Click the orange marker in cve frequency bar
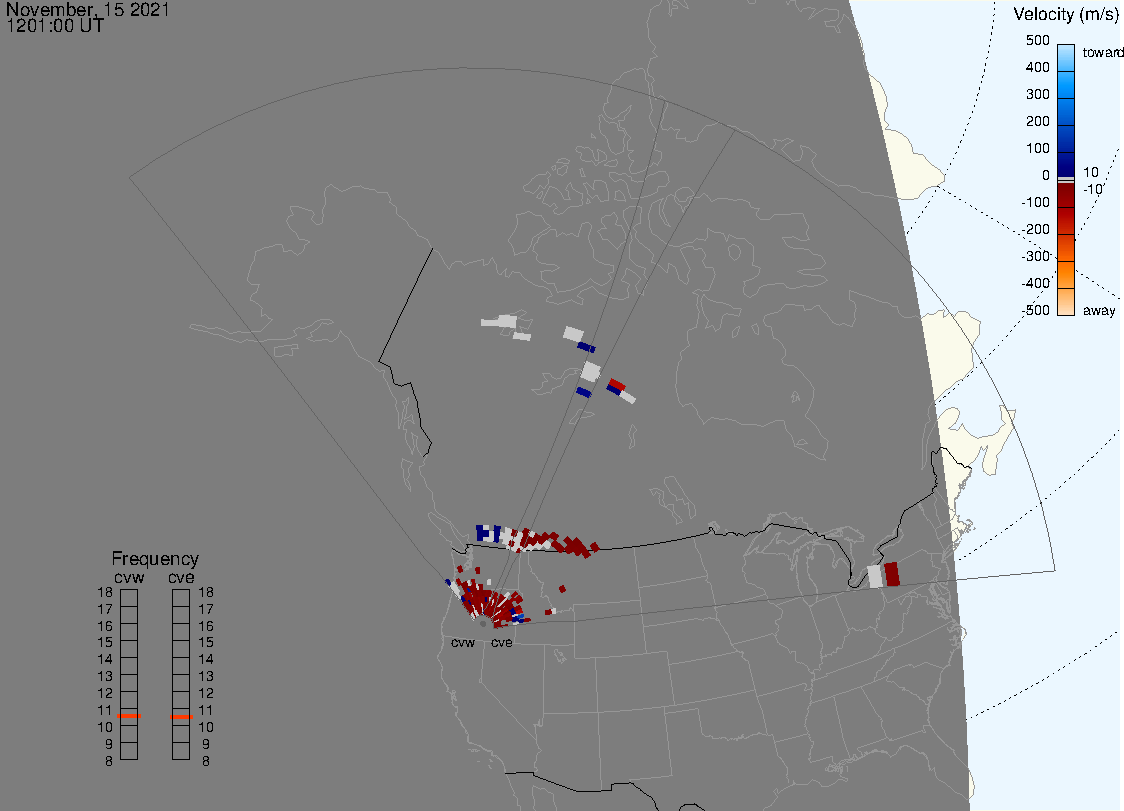 coord(181,717)
